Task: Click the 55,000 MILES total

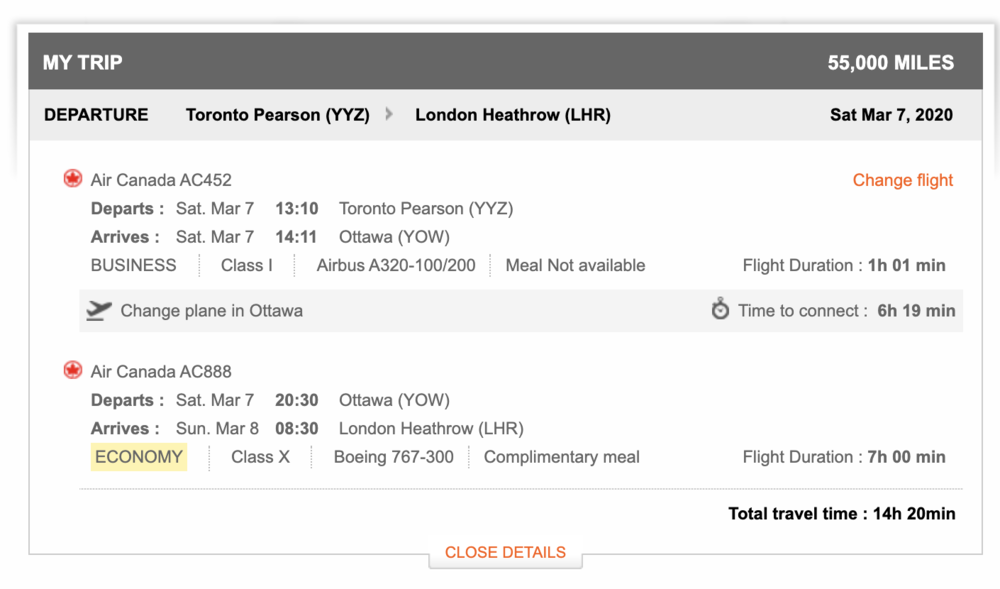Action: [890, 63]
